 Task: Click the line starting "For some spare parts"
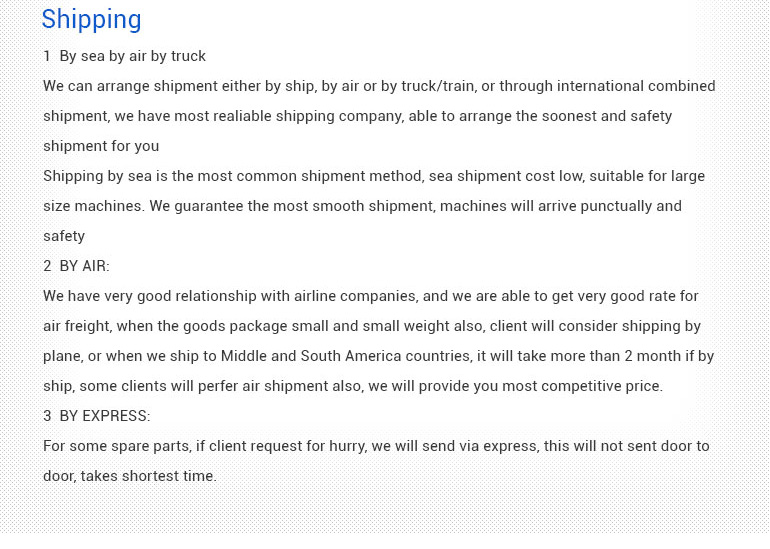376,446
